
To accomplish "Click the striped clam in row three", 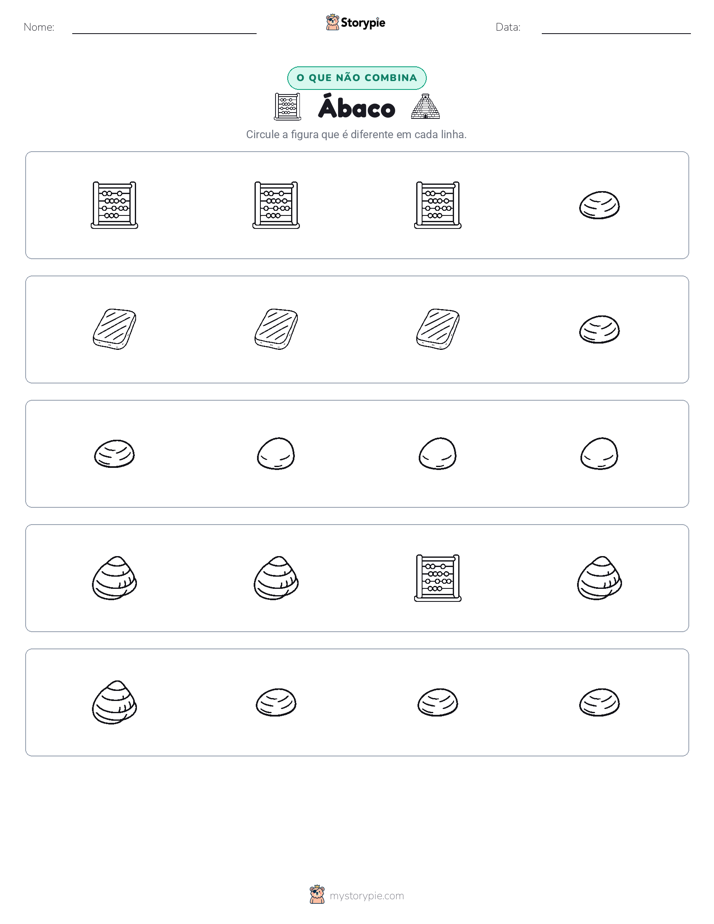I will tap(114, 454).
